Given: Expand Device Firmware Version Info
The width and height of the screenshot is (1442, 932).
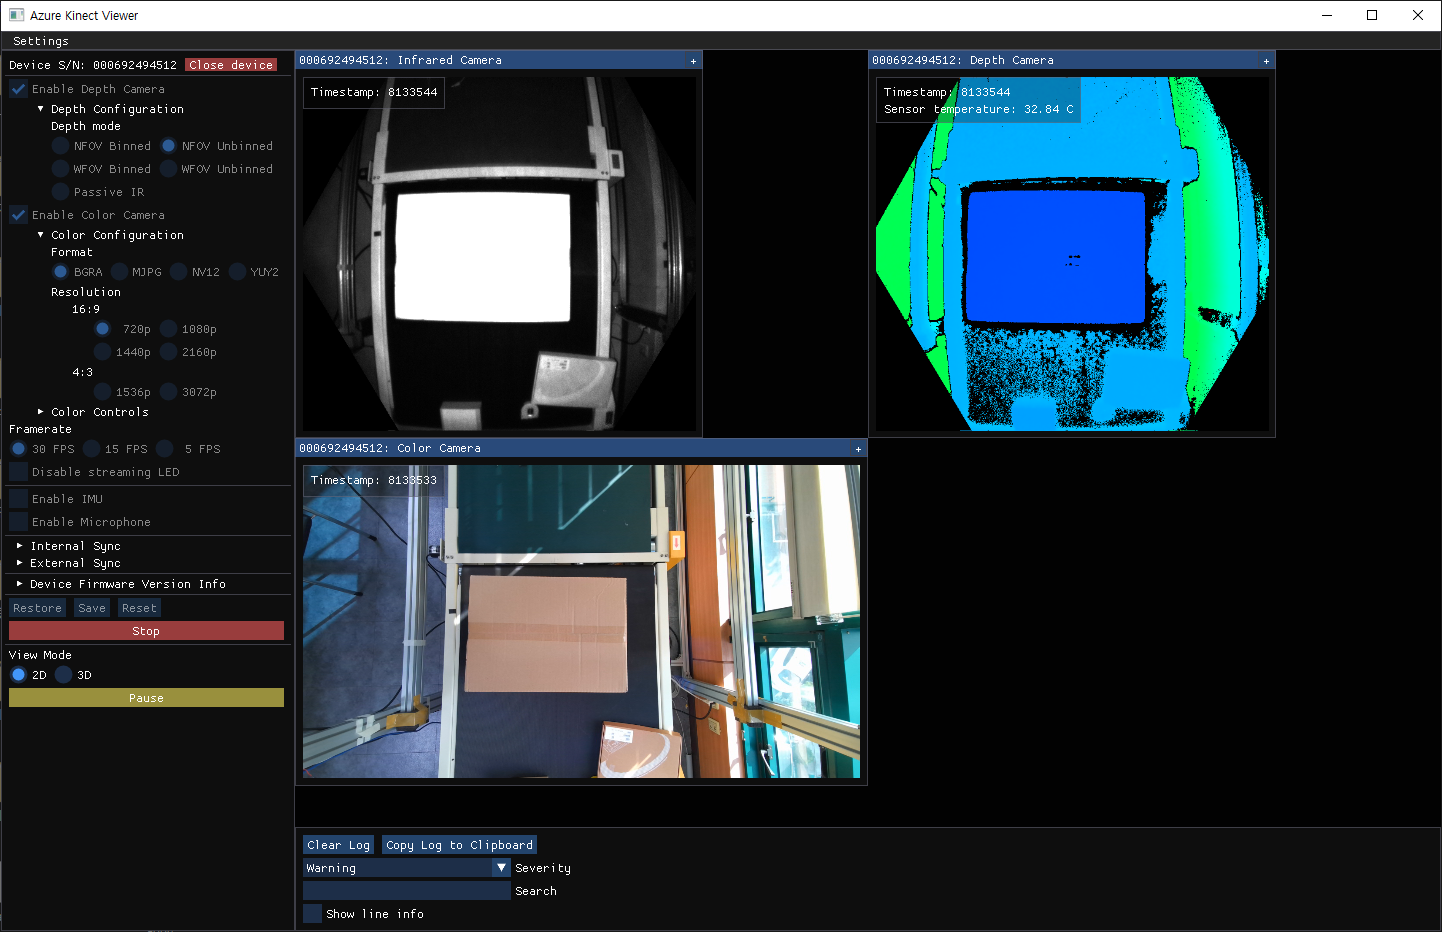Looking at the screenshot, I should point(20,584).
